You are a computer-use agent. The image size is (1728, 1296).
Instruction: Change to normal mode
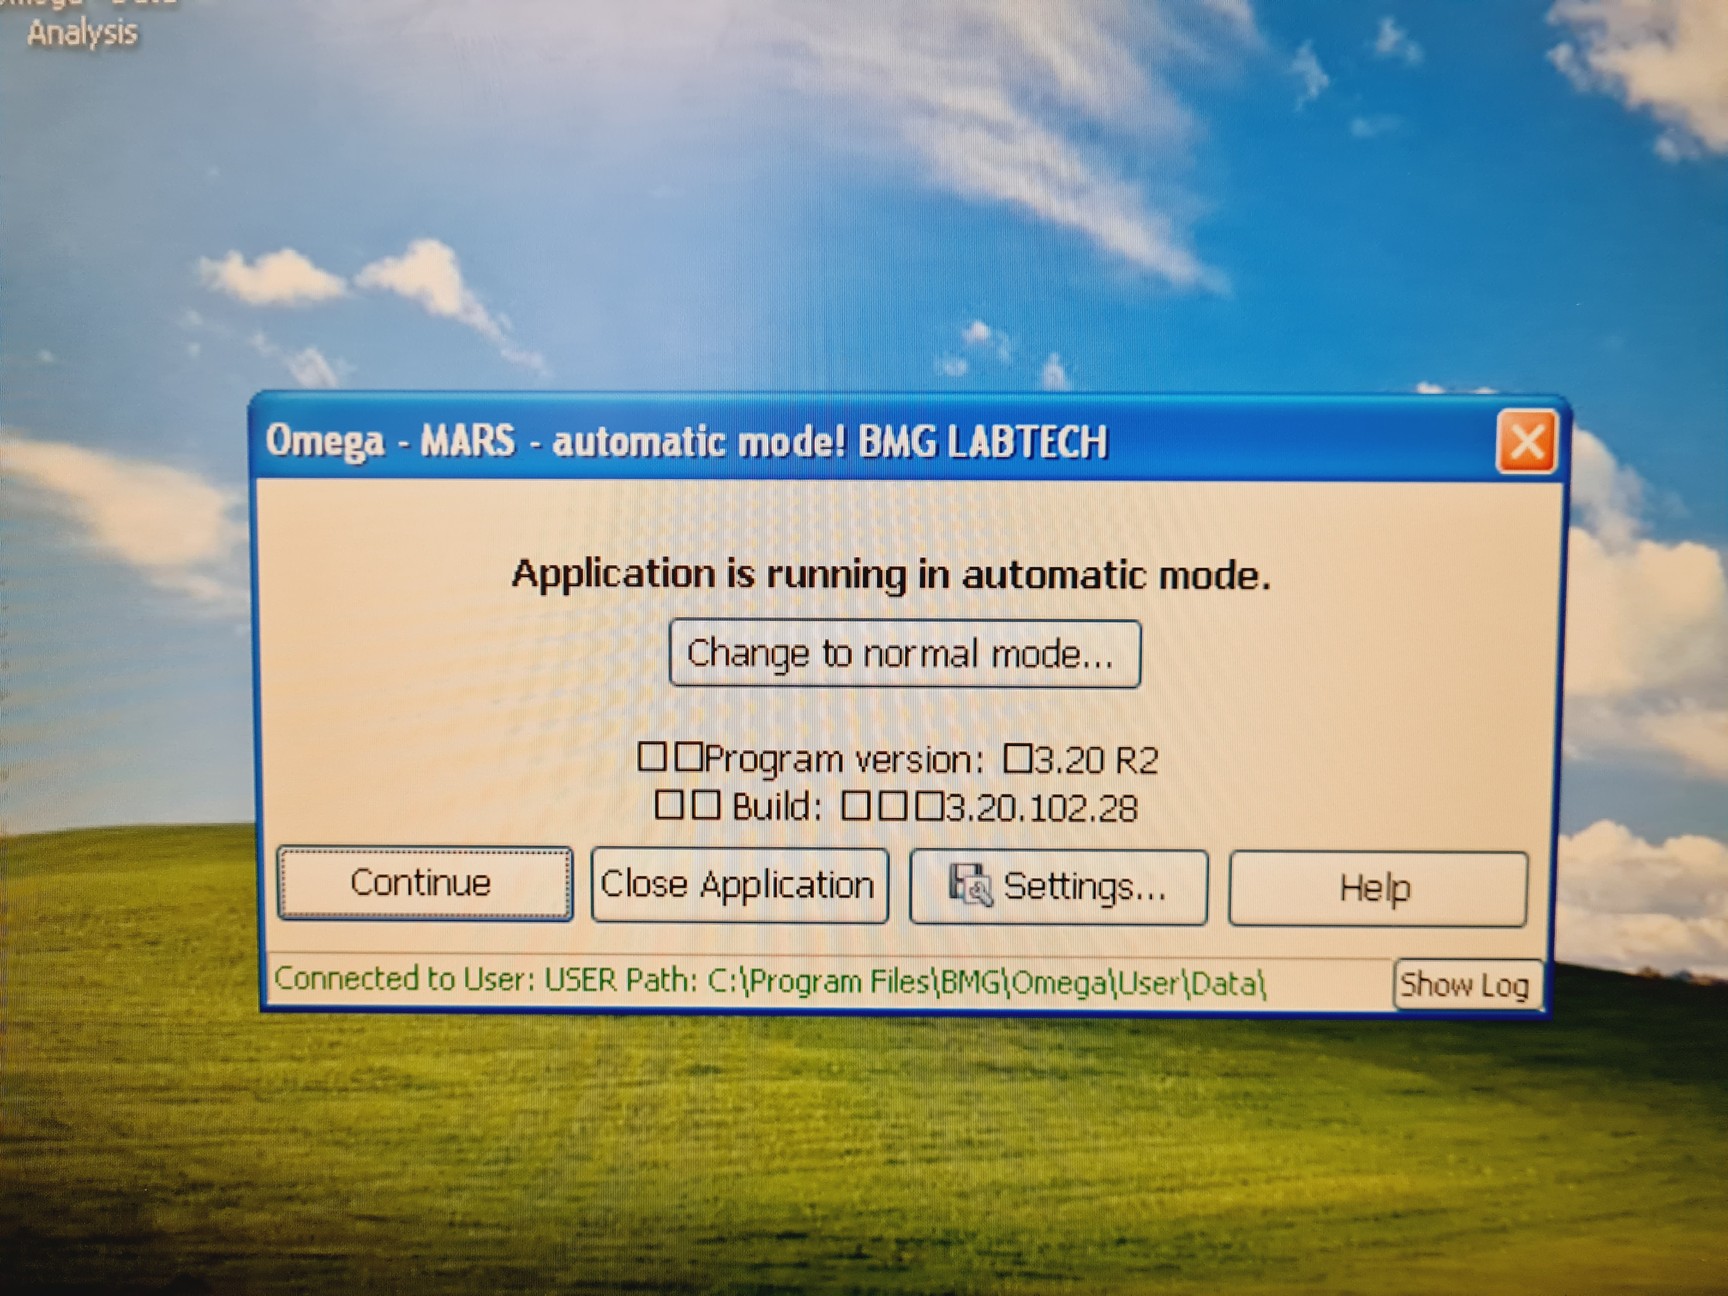point(904,654)
